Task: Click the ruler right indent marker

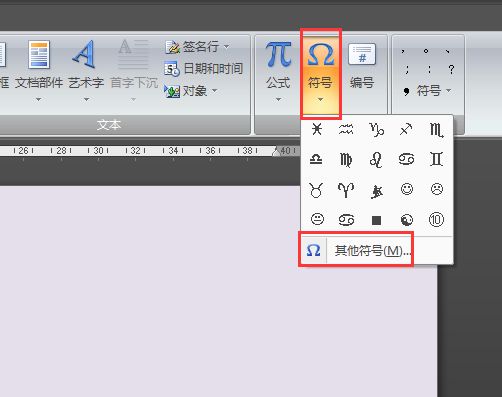Action: tap(275, 152)
